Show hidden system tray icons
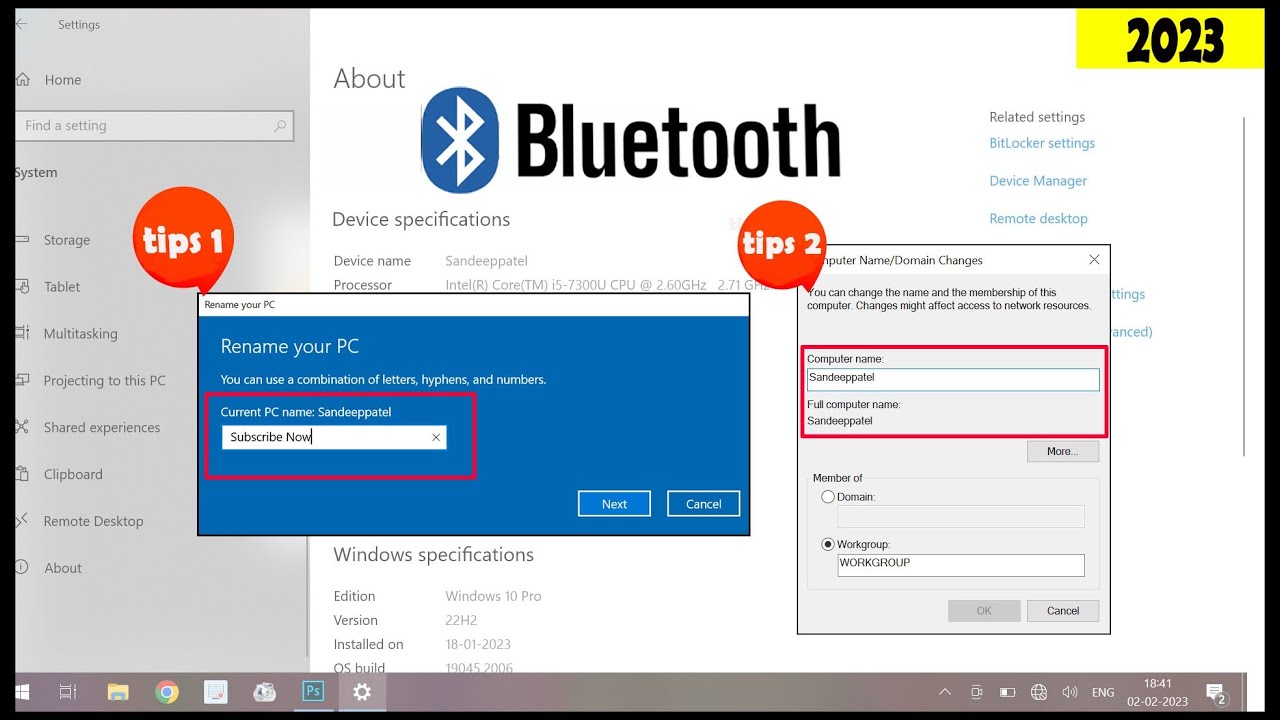Viewport: 1280px width, 720px height. point(945,692)
